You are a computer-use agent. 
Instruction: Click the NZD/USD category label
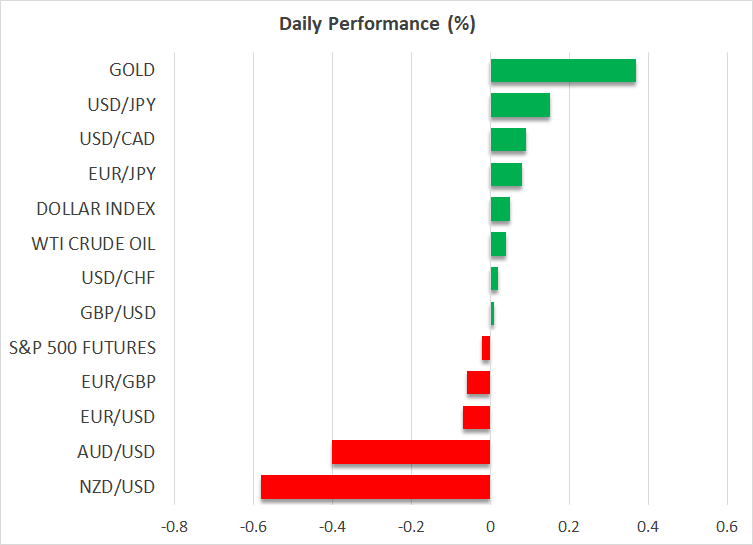point(117,487)
